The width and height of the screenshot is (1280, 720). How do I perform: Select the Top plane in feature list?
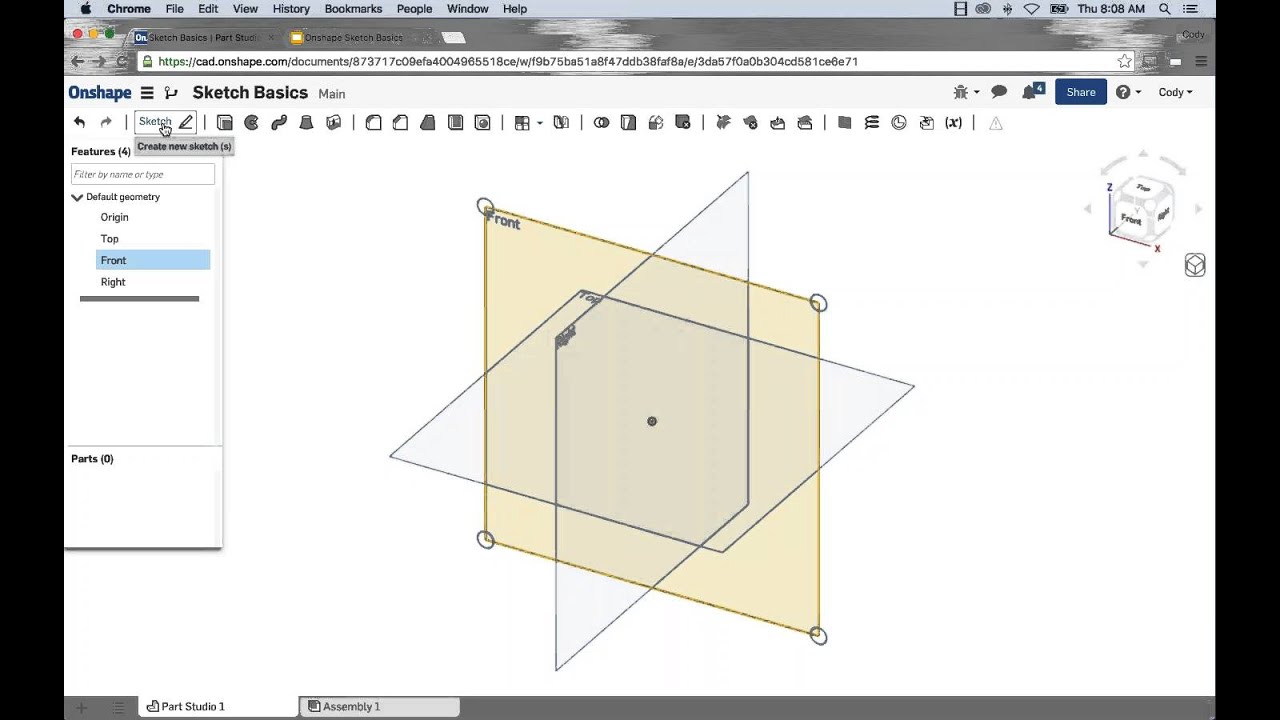(x=110, y=239)
